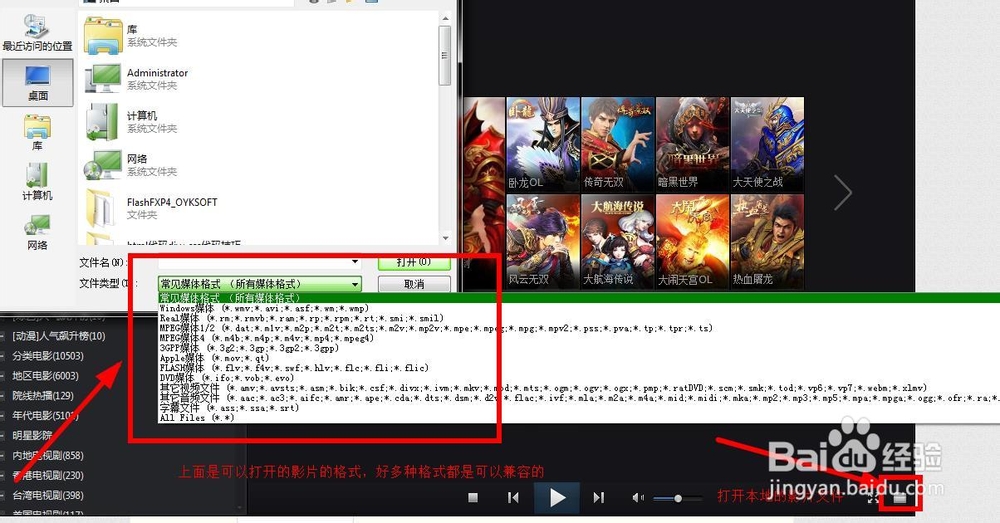Open the 年代电影 list entry
This screenshot has width=1000, height=523.
point(45,416)
